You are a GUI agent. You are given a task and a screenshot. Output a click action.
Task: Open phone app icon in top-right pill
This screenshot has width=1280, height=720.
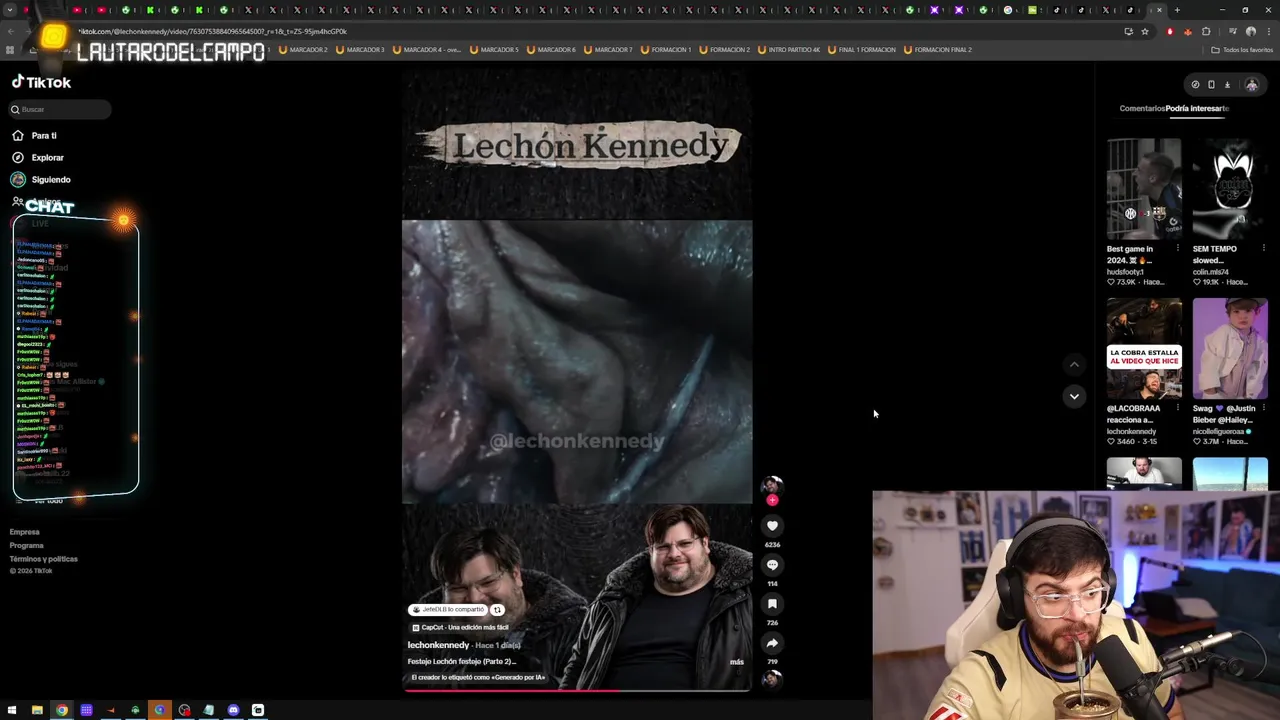[x=1211, y=85]
